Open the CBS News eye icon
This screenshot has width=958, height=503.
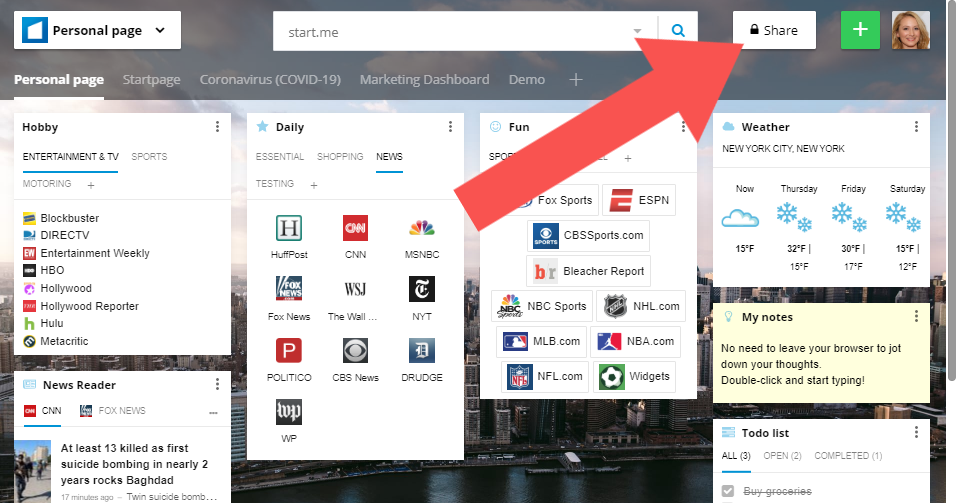355,350
